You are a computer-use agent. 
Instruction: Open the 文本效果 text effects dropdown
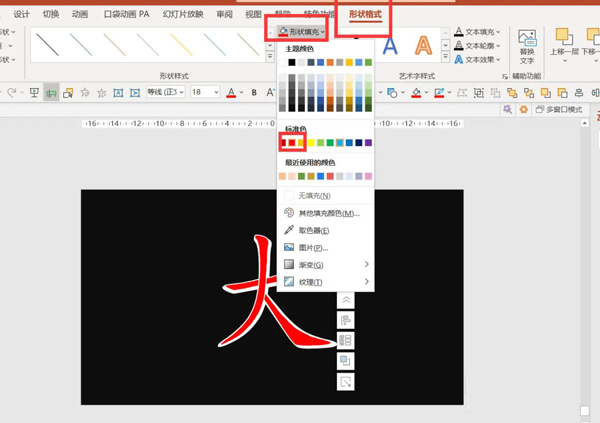point(478,59)
